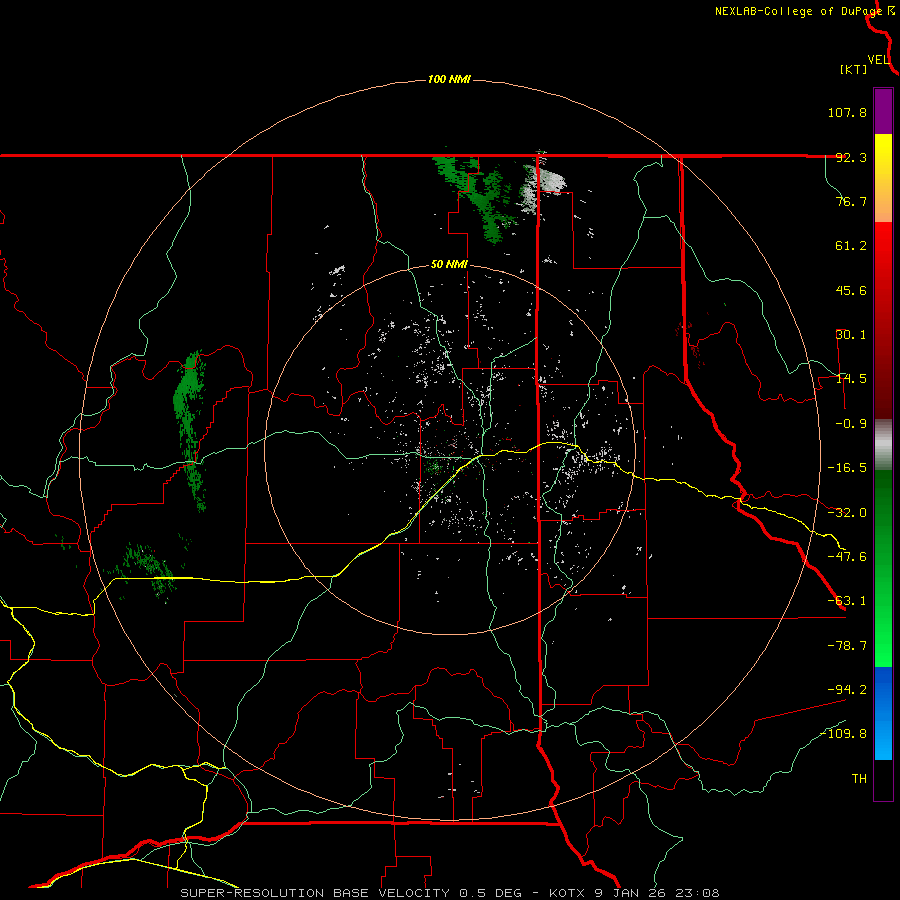Click the -47.6 velocity scale value
Viewport: 900px width, 900px height.
pyautogui.click(x=847, y=557)
